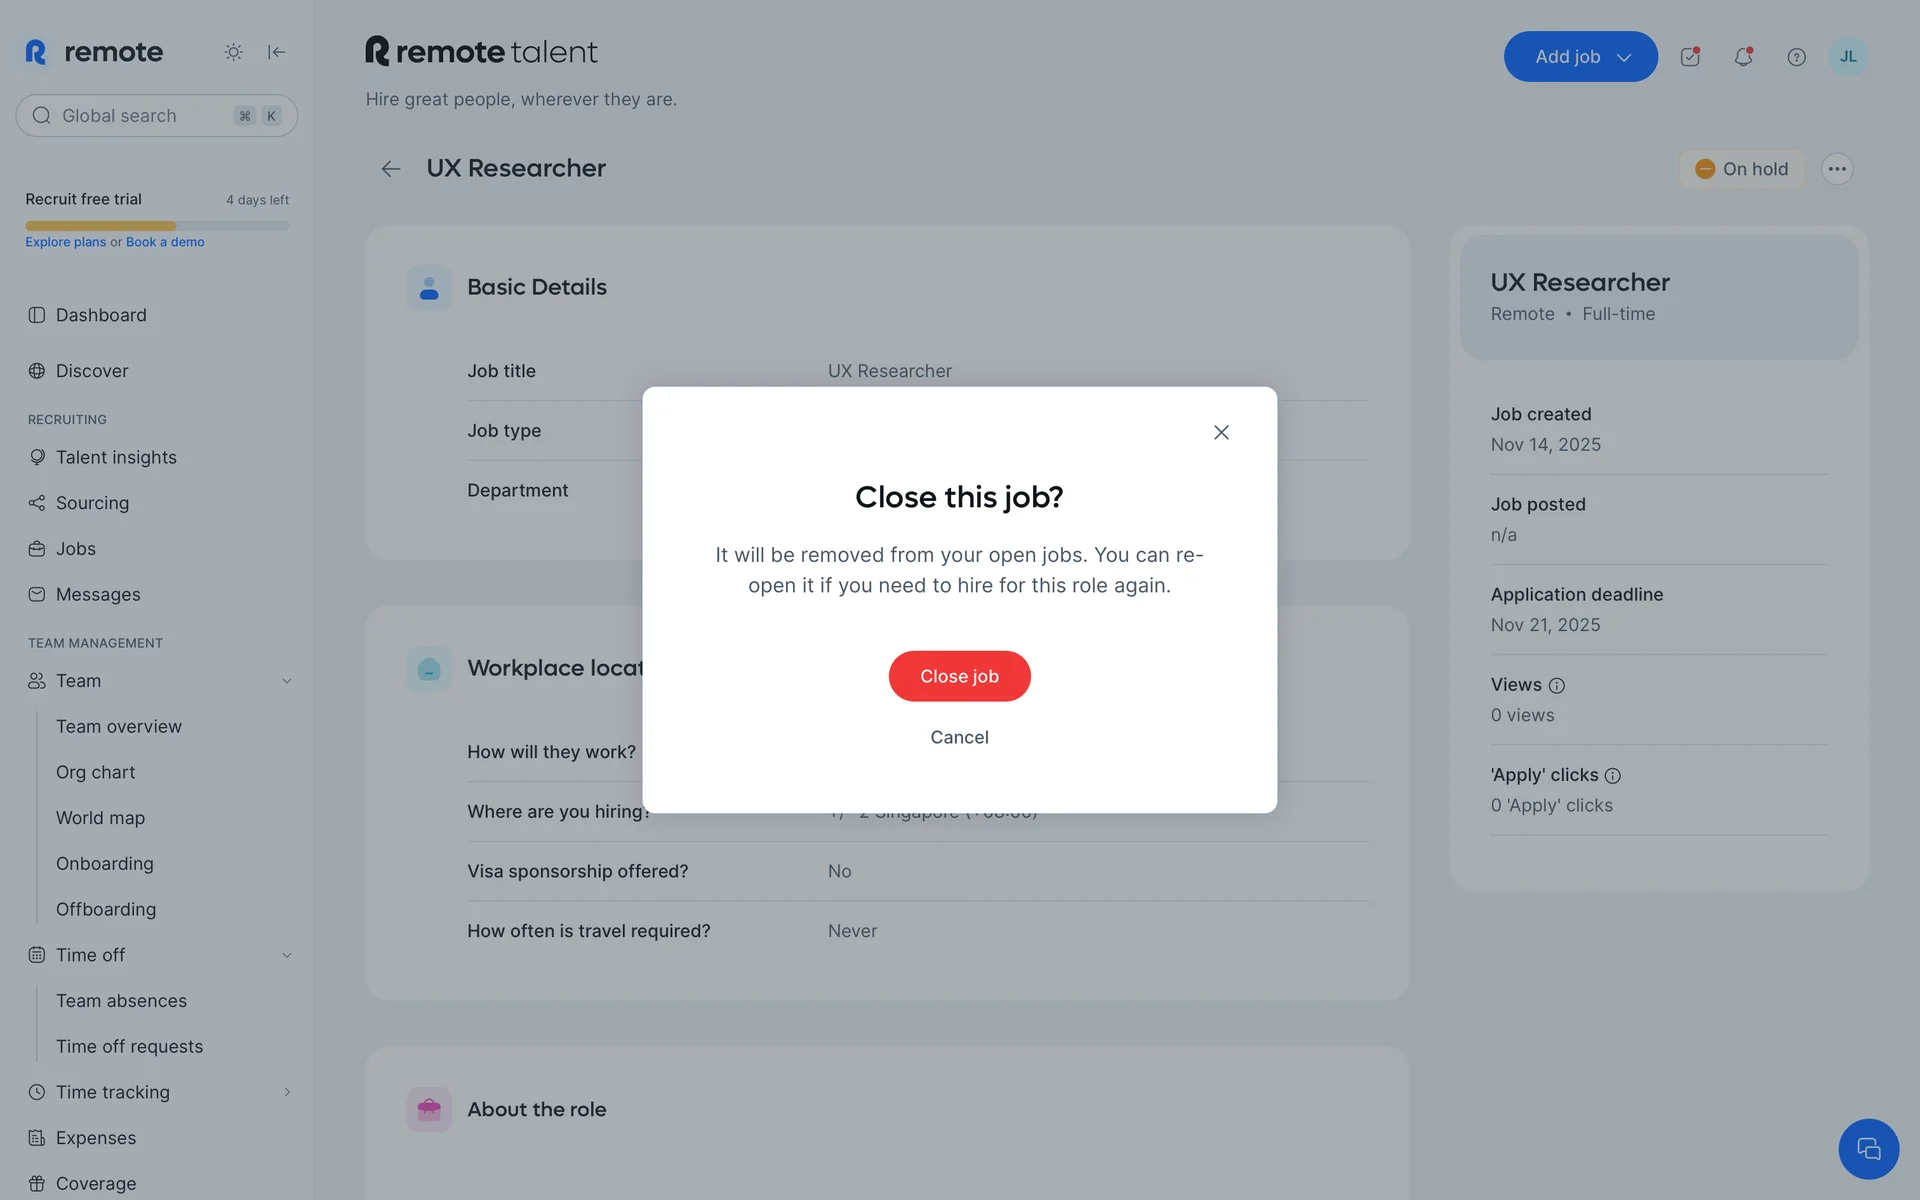Click Cancel in the dialog
Screen dimensions: 1920x1200
pyautogui.click(x=959, y=737)
